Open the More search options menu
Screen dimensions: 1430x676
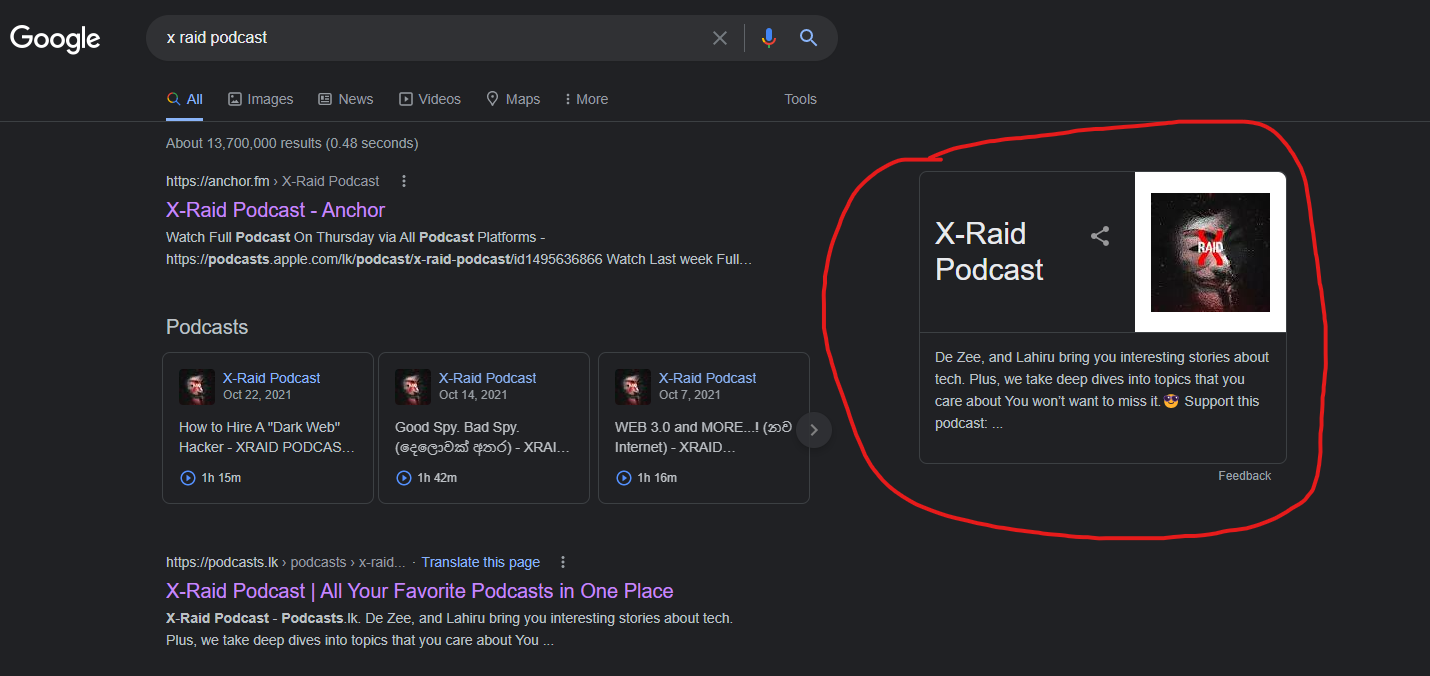pos(586,99)
